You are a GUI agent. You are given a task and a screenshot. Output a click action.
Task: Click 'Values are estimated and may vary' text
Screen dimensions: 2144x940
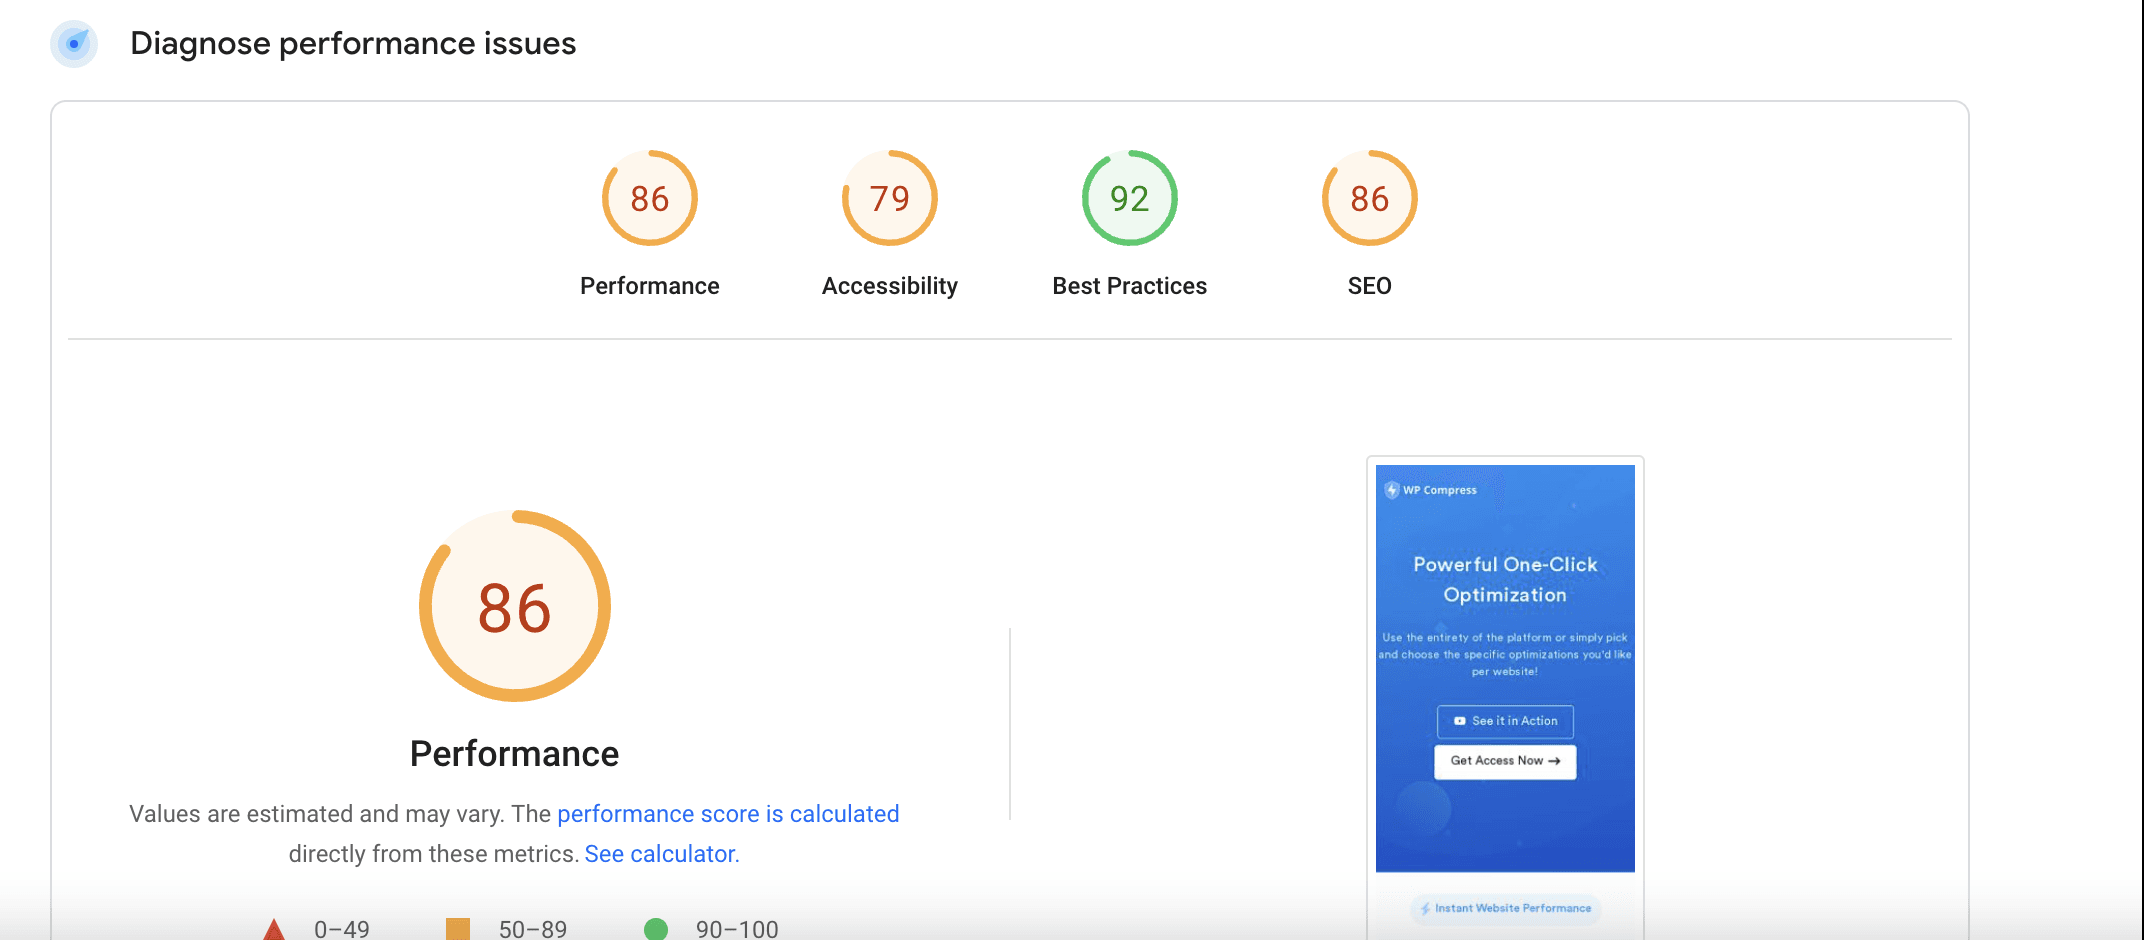click(x=317, y=814)
